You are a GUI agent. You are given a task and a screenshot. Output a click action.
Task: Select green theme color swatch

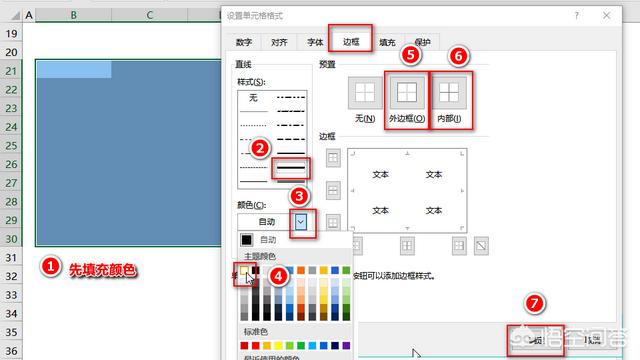[x=346, y=270]
